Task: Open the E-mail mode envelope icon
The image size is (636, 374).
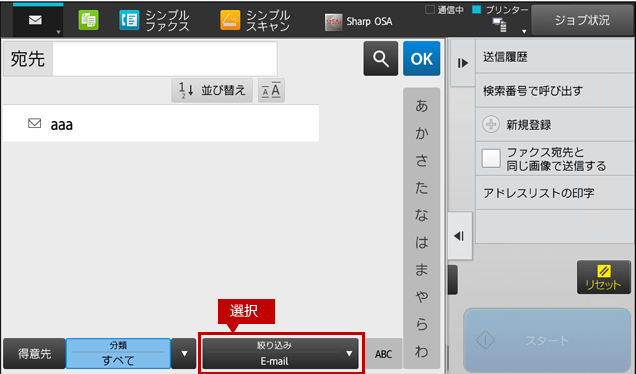Action: 36,20
